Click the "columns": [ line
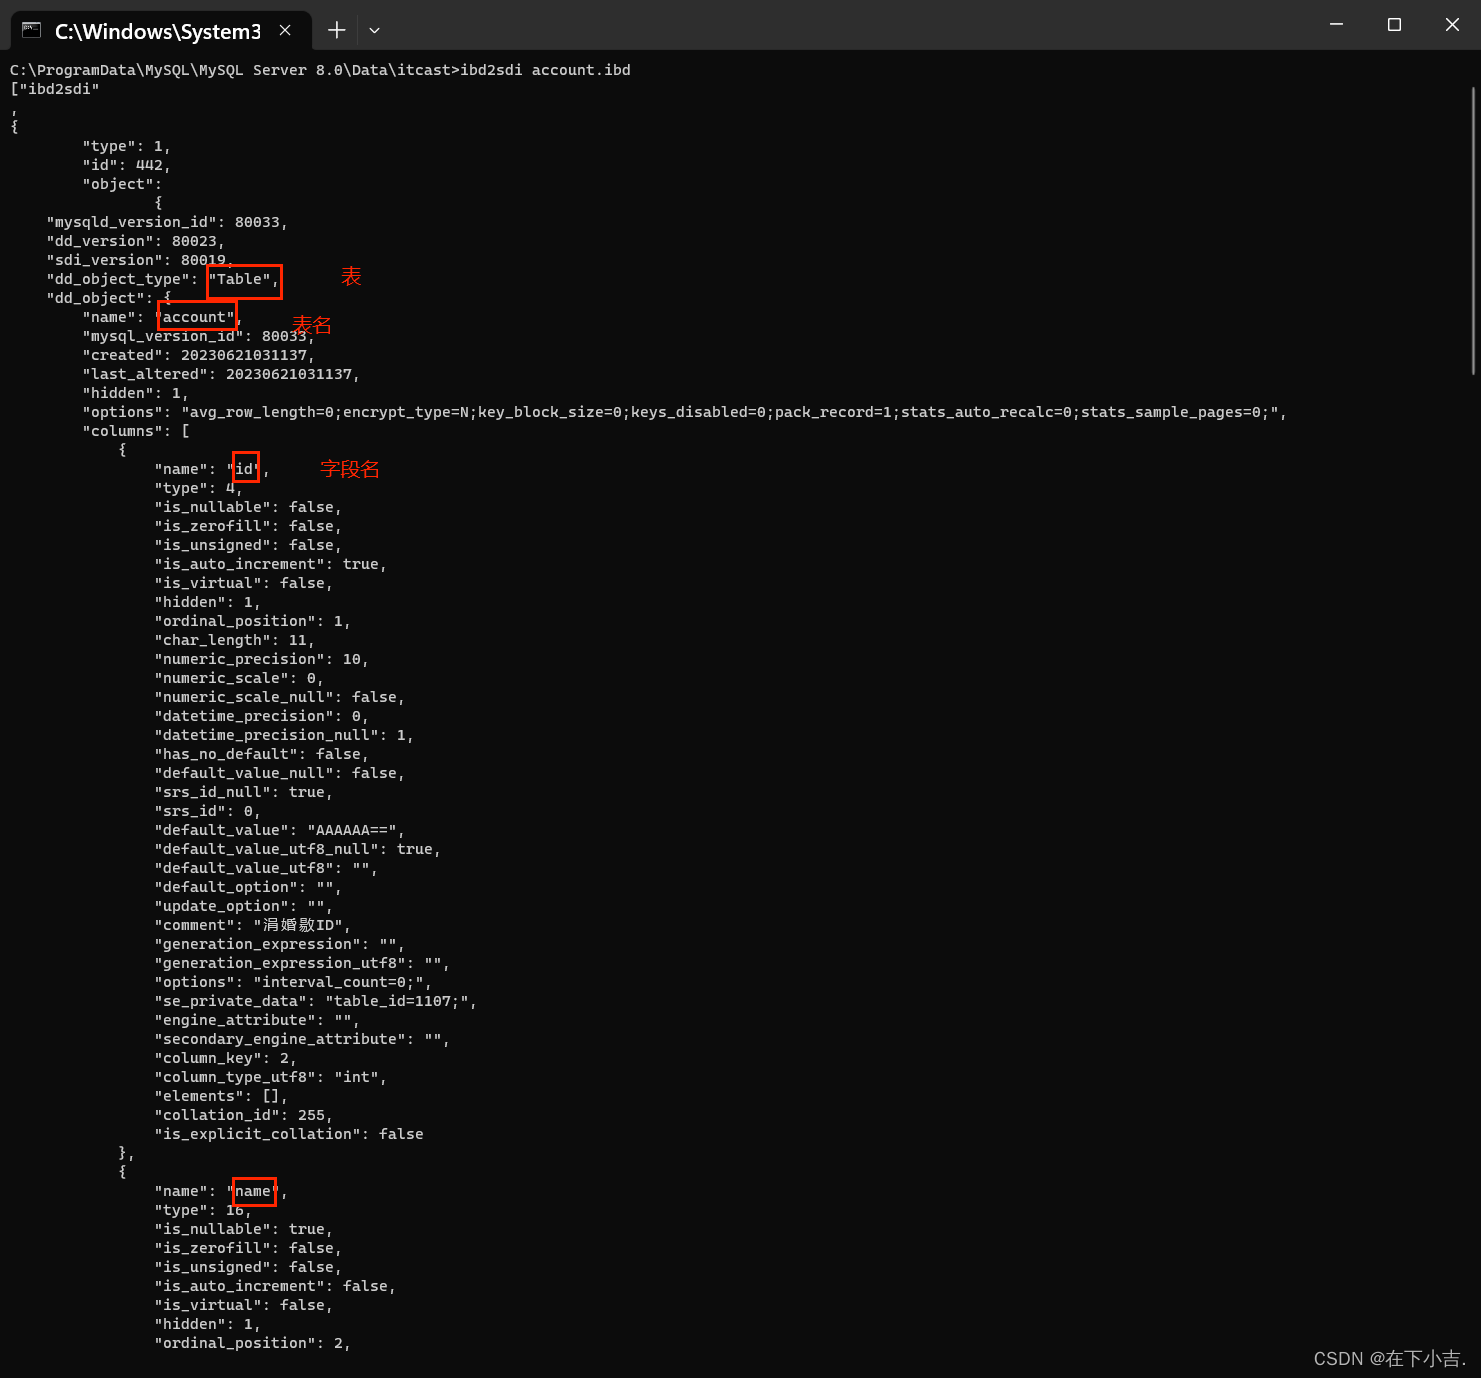Viewport: 1481px width, 1378px height. [x=136, y=431]
